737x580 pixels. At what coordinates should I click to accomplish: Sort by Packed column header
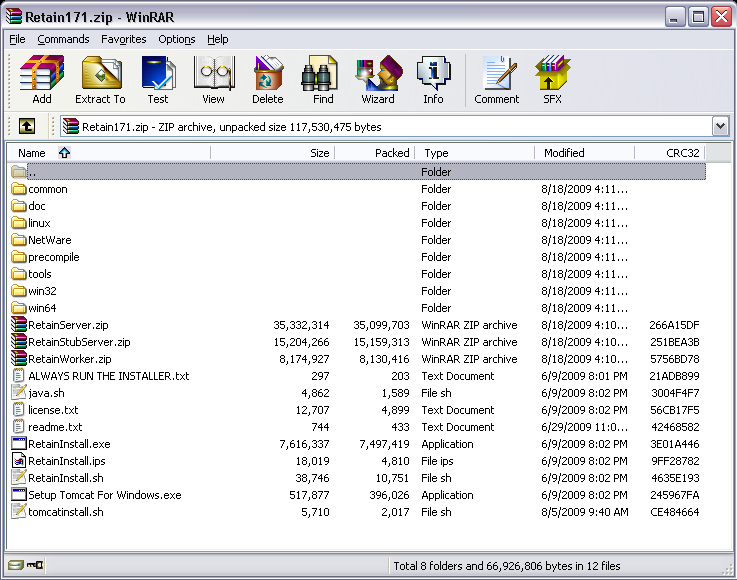tap(375, 153)
